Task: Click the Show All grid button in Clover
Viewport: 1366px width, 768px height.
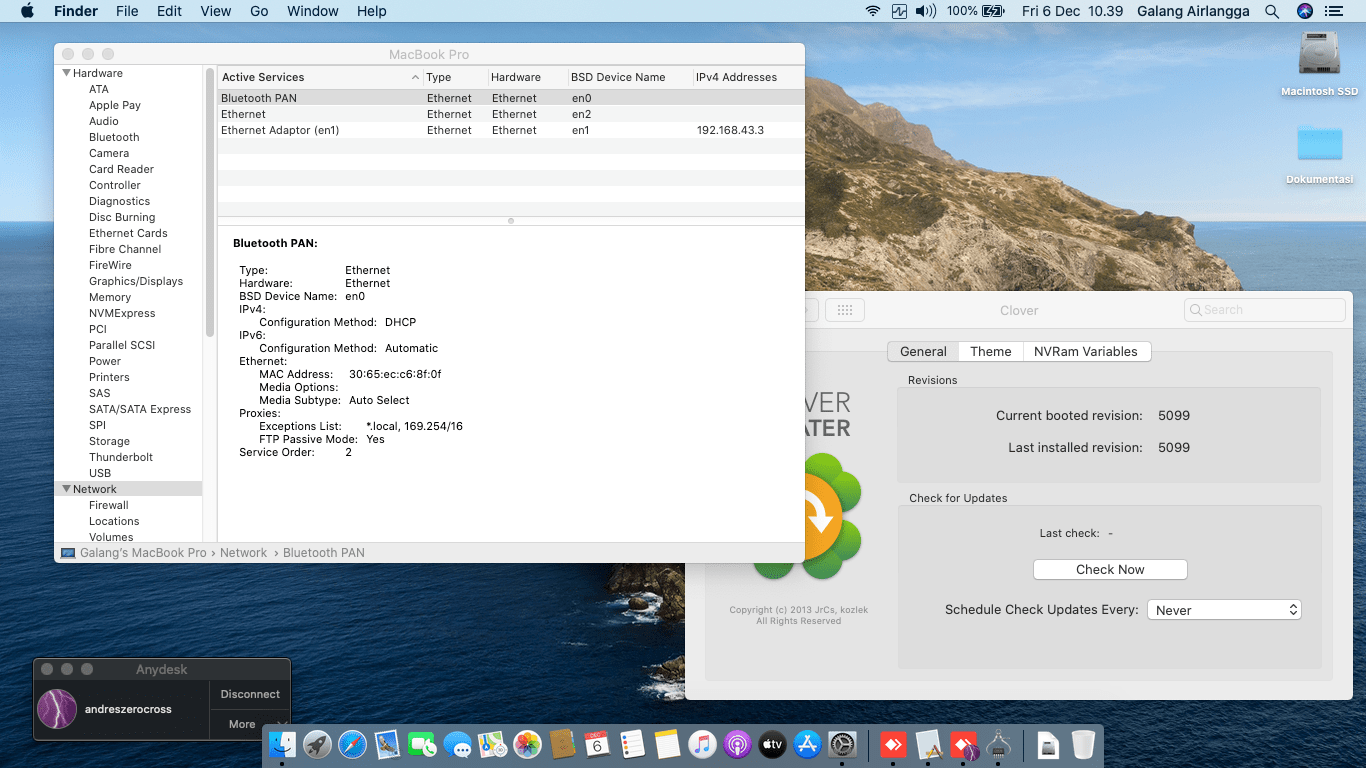Action: coord(844,310)
